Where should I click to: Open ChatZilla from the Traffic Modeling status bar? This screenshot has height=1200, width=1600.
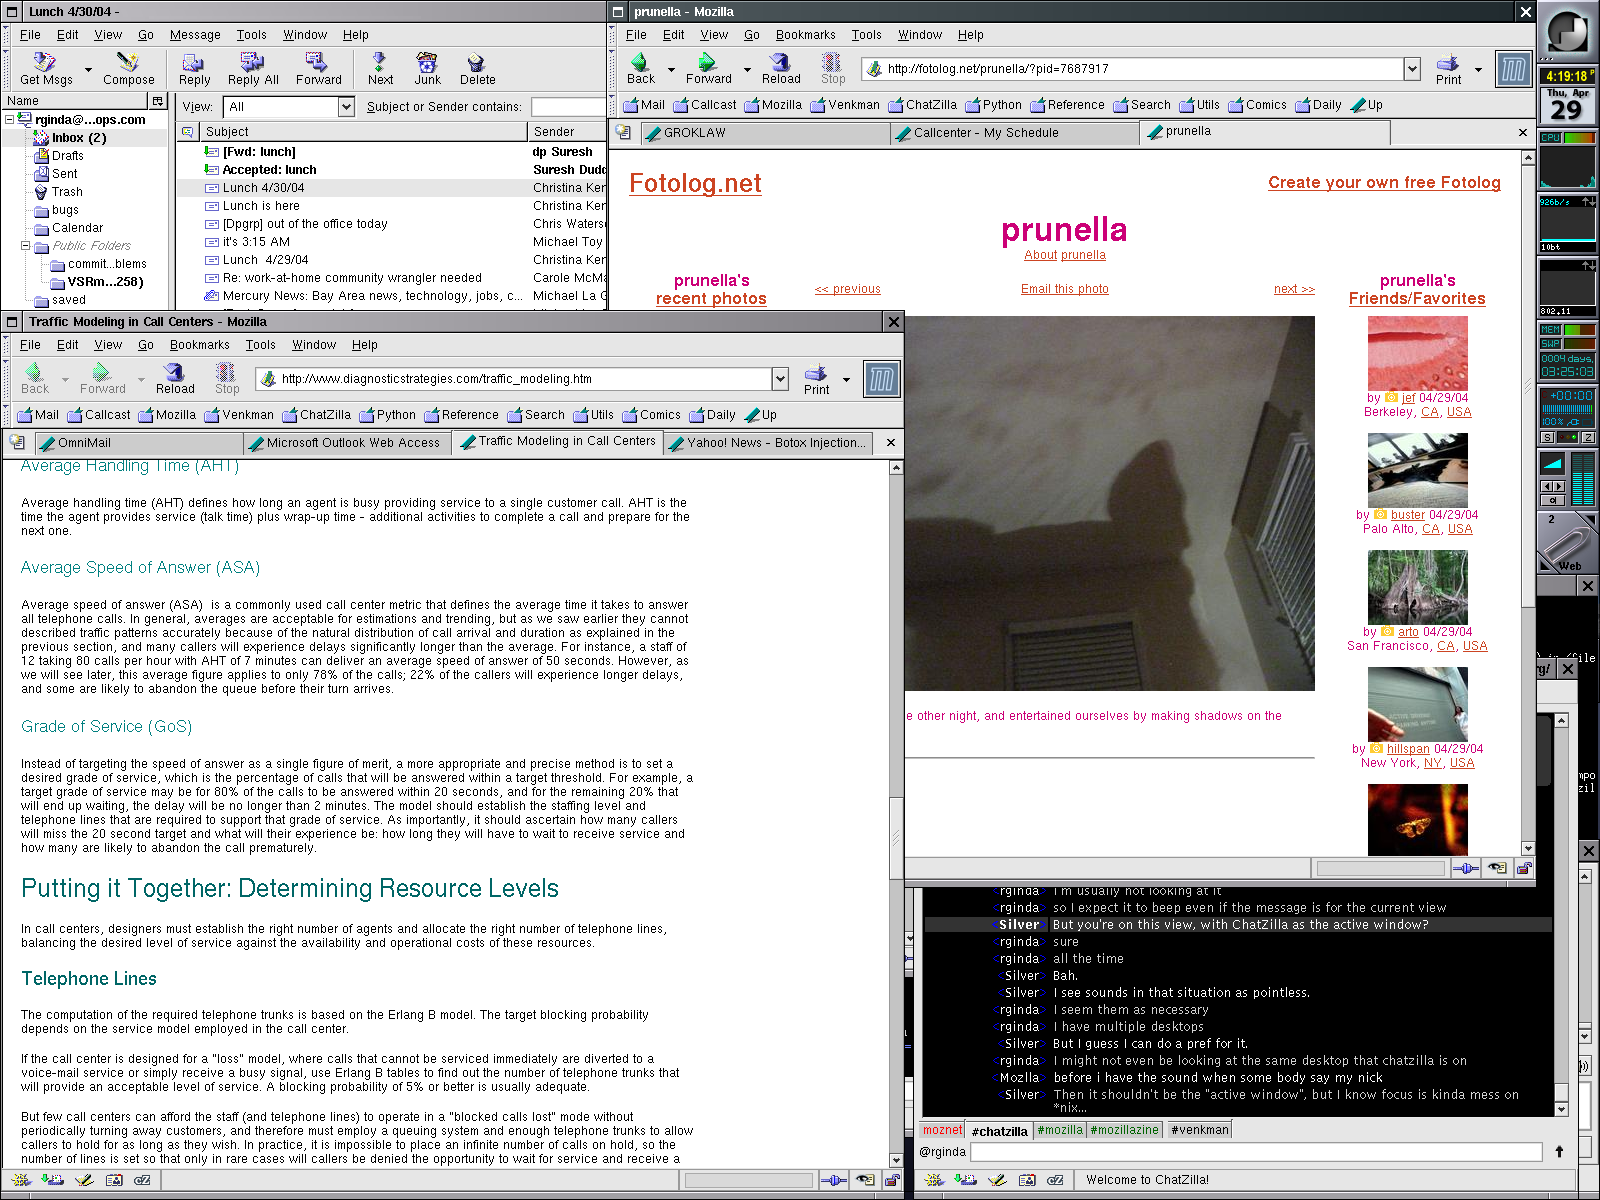point(143,1180)
